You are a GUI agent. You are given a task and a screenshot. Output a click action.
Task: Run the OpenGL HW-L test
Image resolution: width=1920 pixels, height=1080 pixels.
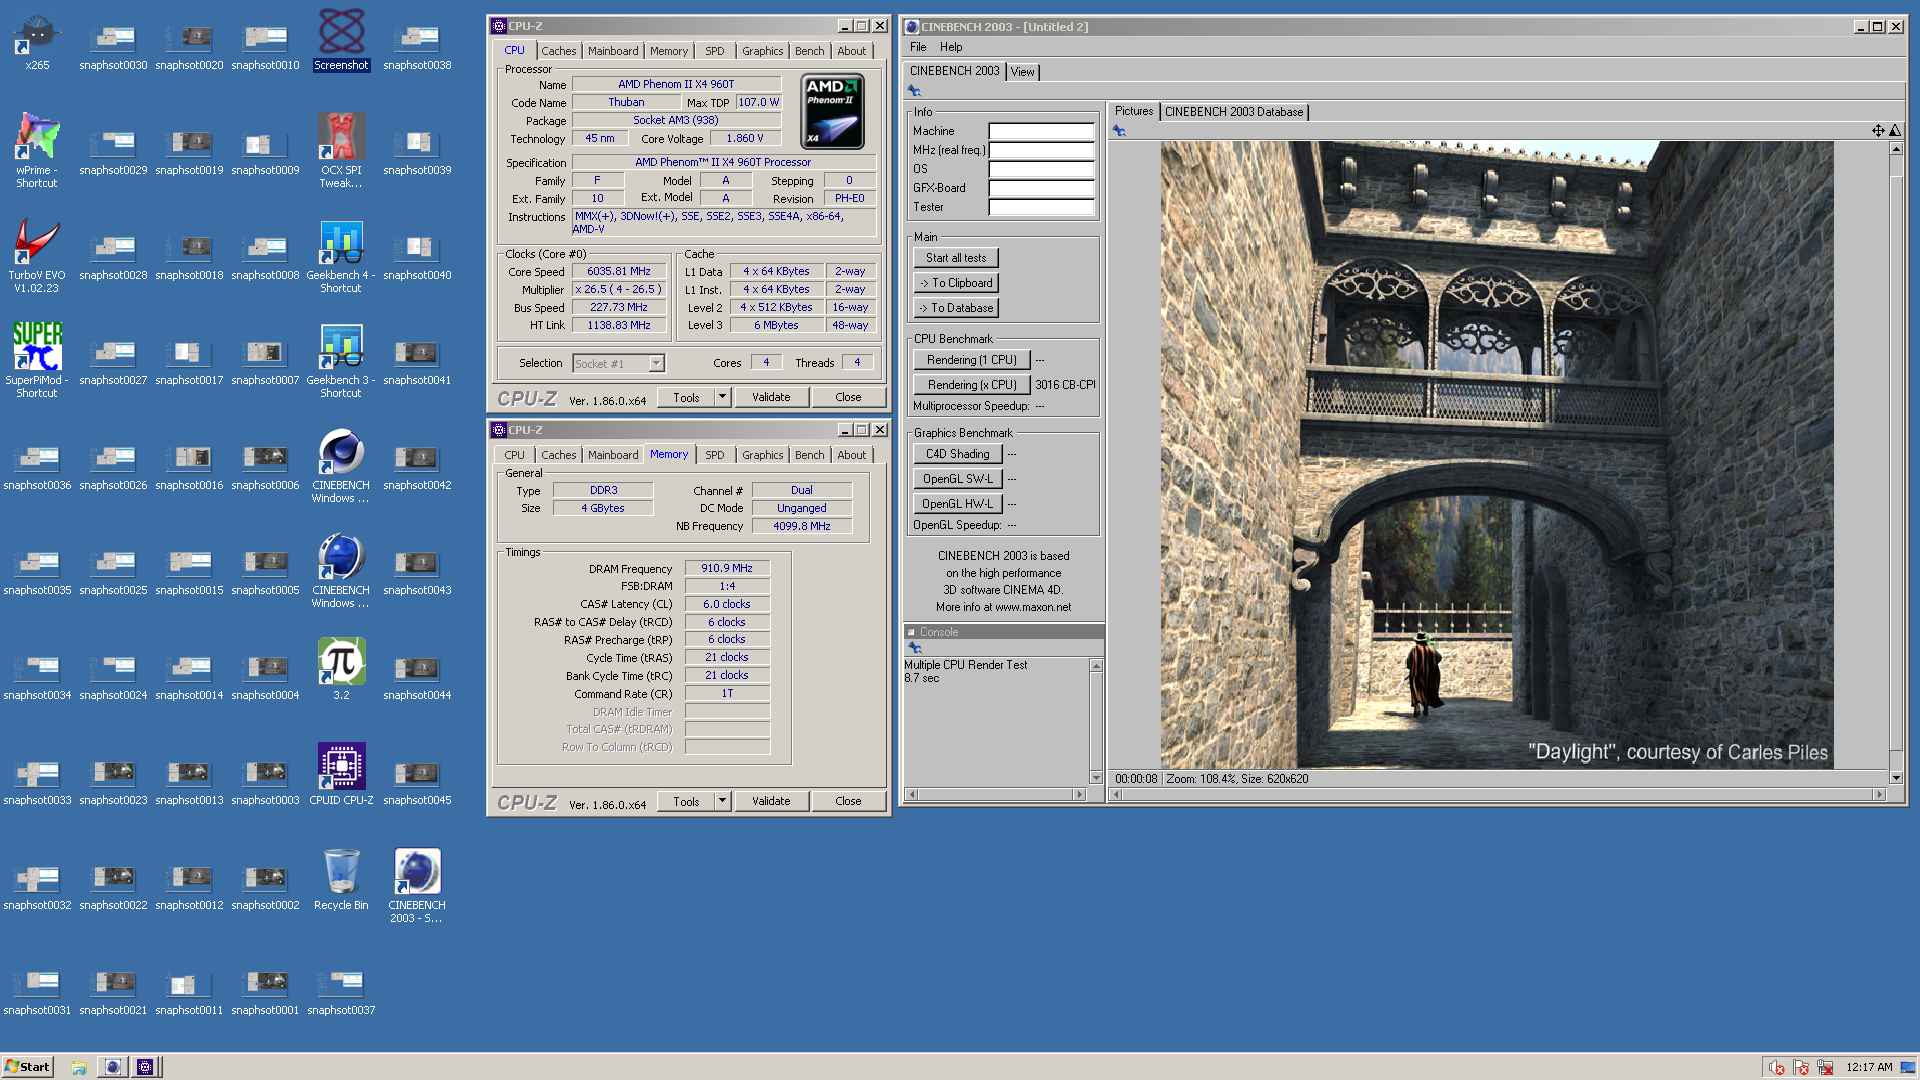coord(958,504)
